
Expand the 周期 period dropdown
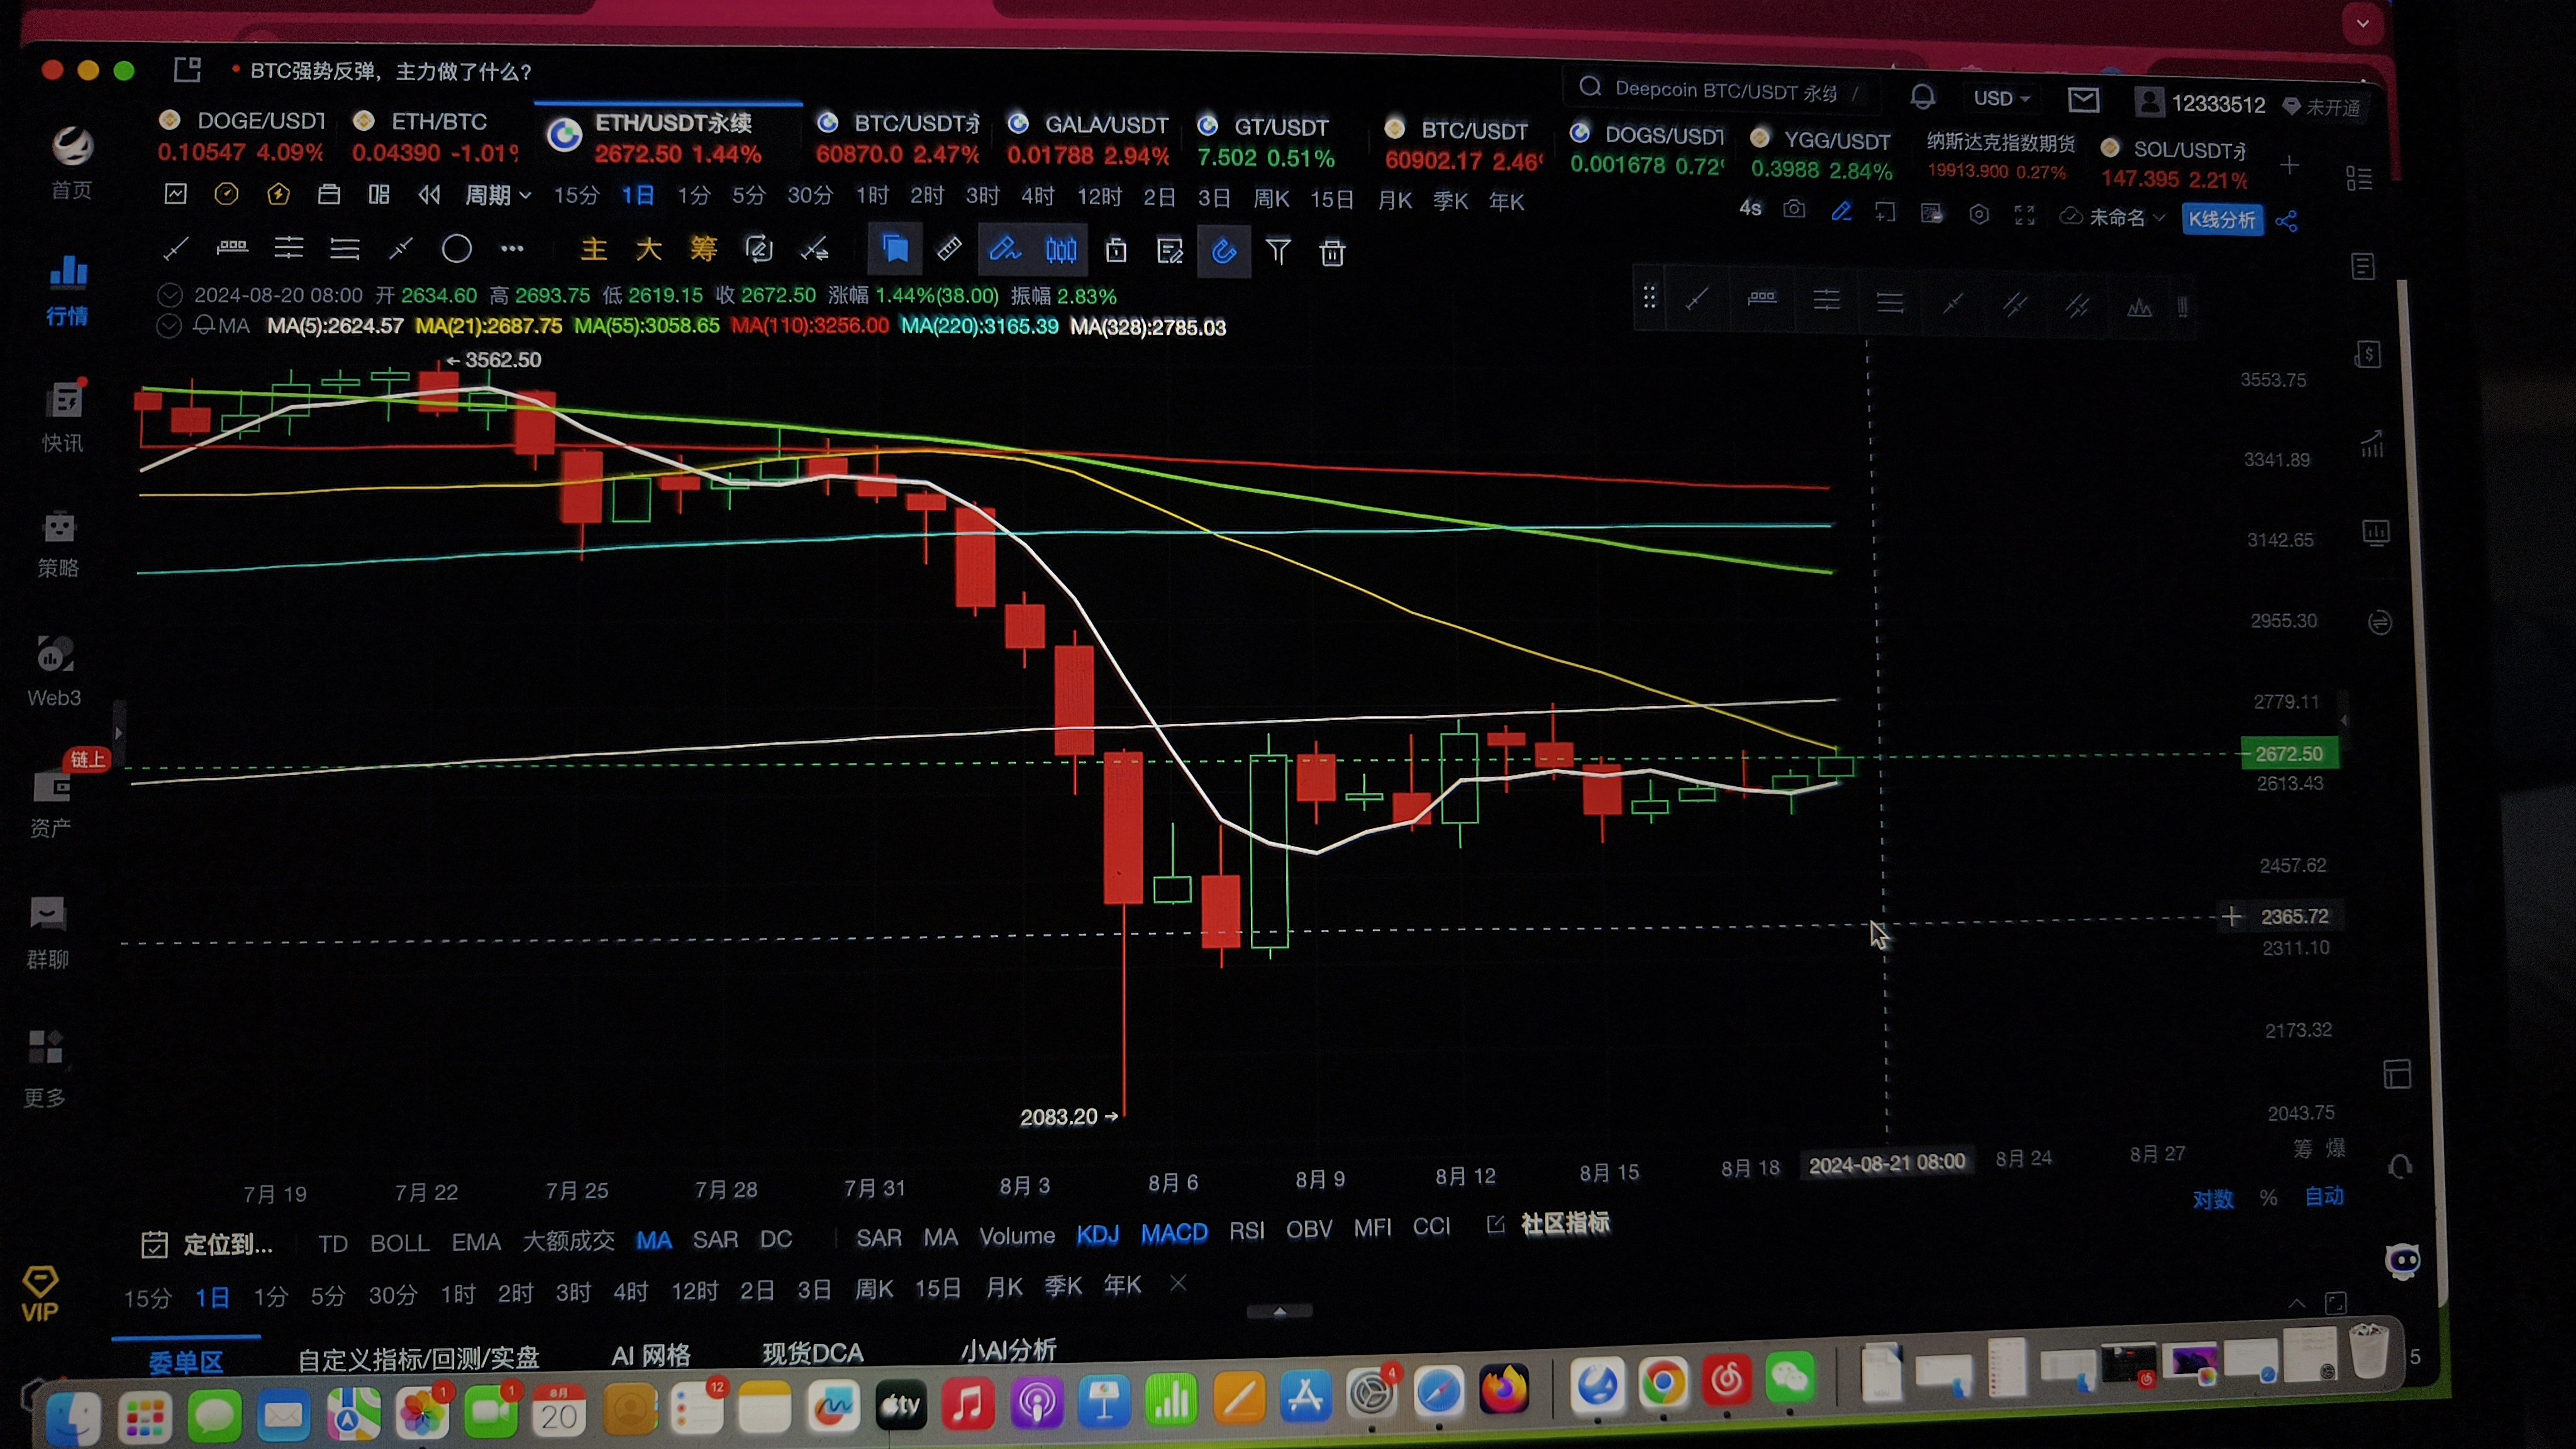coord(497,195)
